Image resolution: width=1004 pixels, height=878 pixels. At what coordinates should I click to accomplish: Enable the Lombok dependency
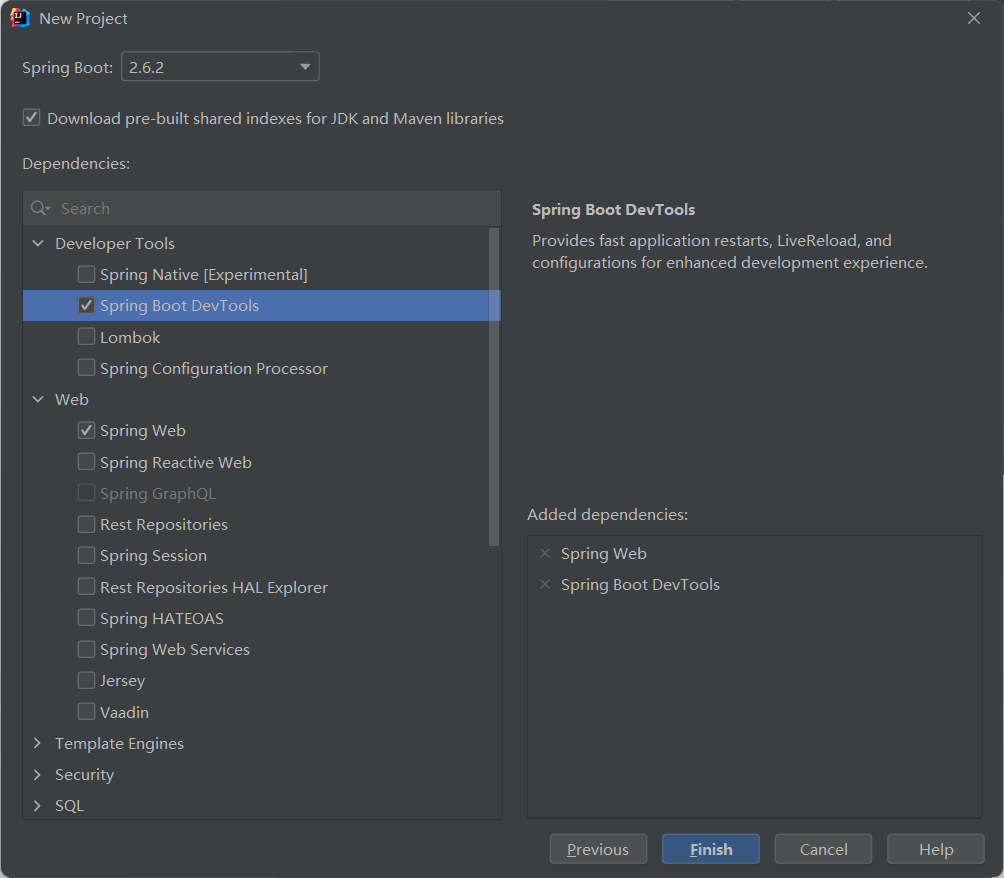click(86, 337)
